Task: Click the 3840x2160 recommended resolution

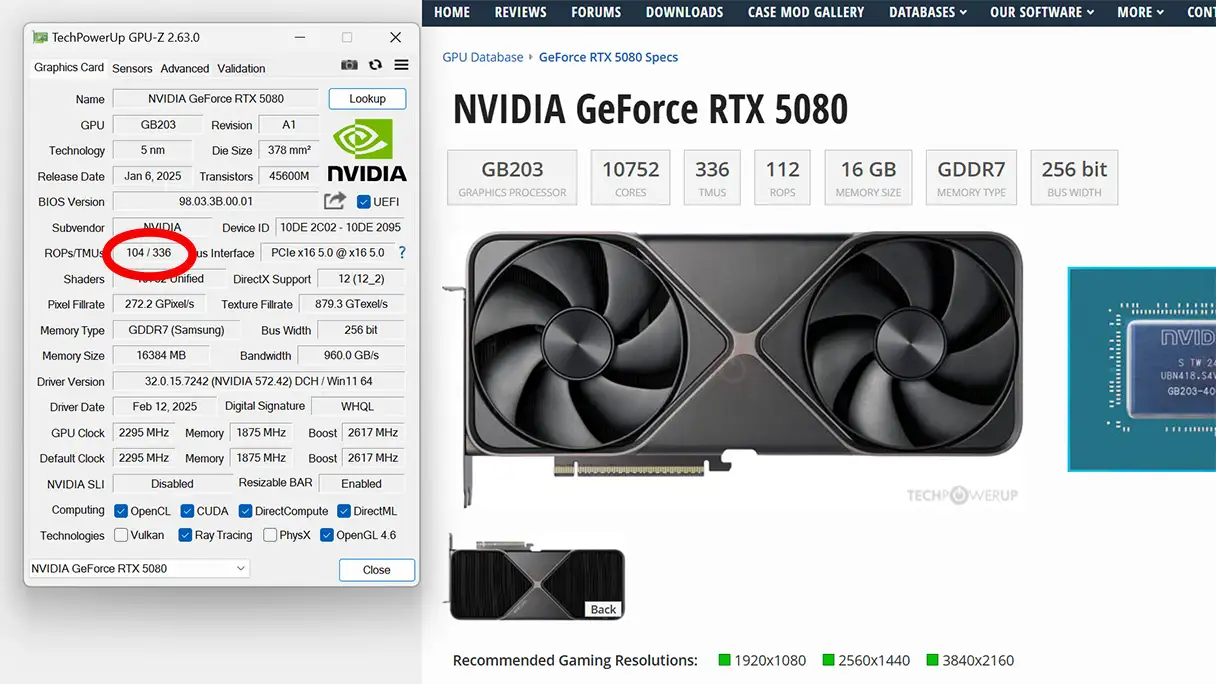Action: click(x=970, y=660)
